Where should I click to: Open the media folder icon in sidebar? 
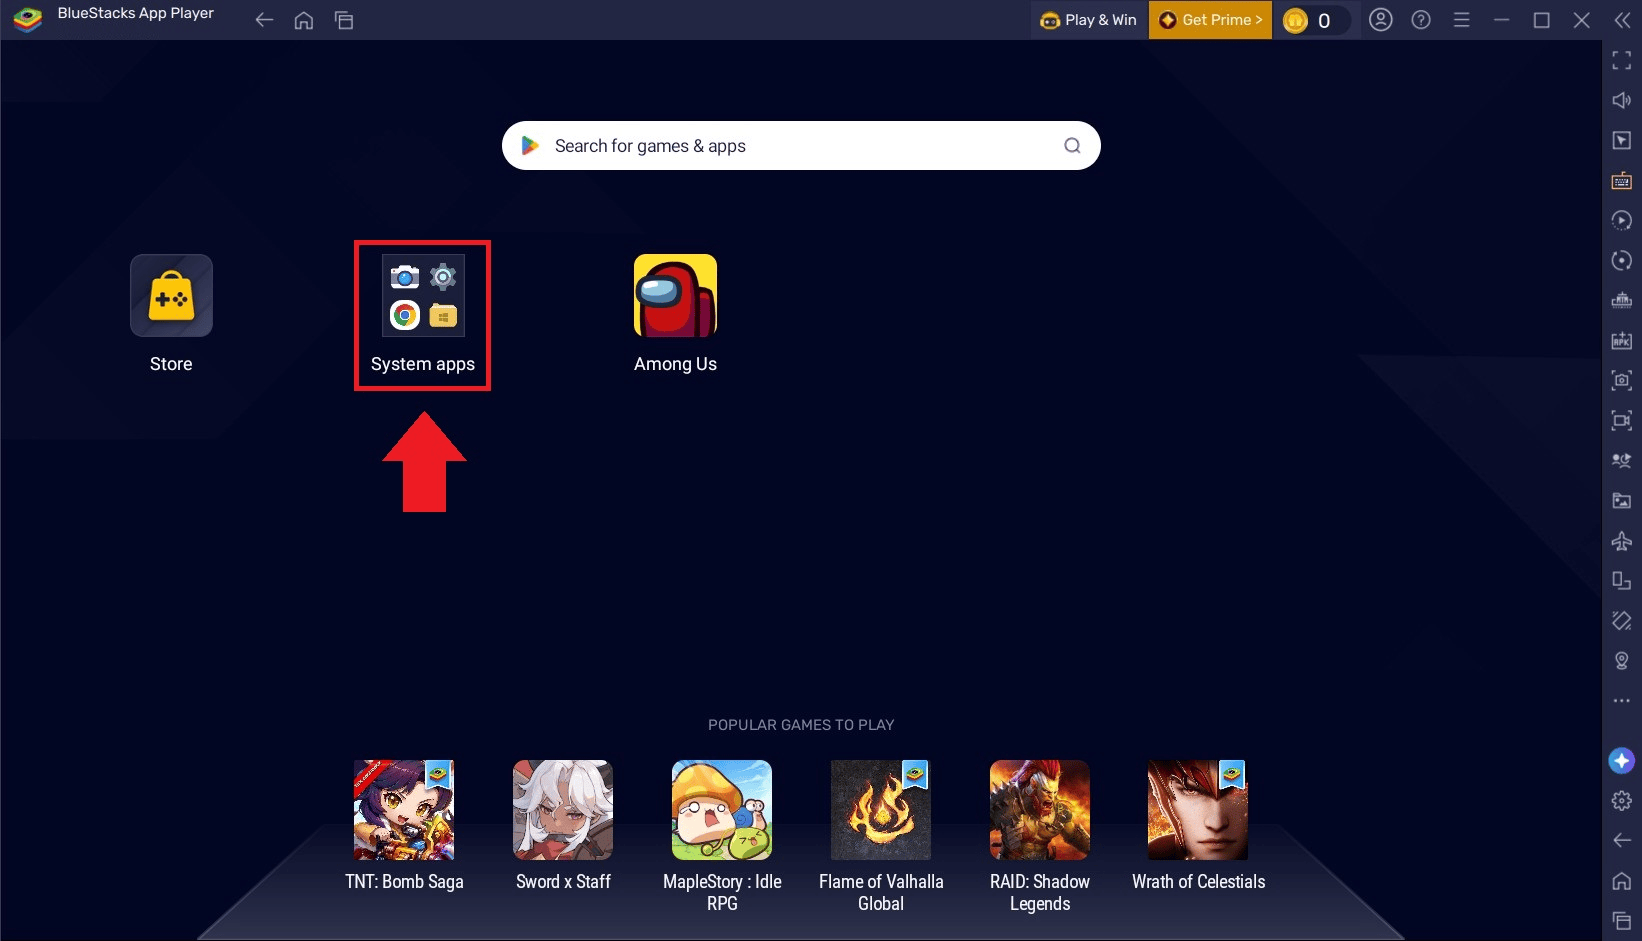[1622, 501]
